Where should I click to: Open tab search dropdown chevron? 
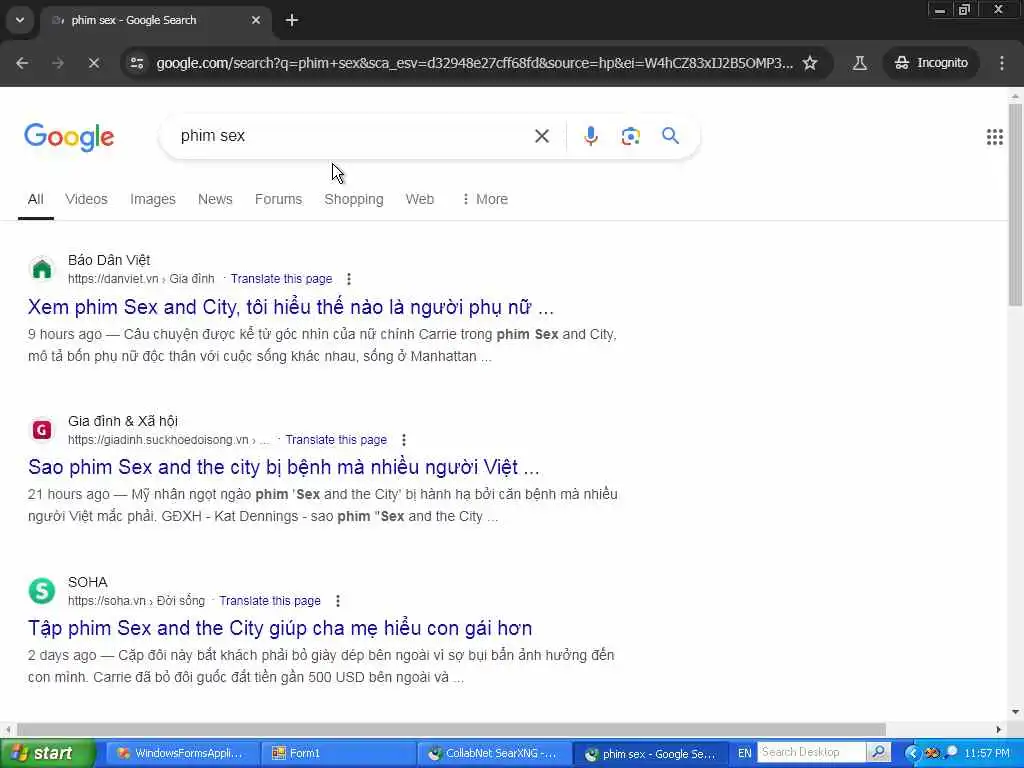(x=20, y=20)
